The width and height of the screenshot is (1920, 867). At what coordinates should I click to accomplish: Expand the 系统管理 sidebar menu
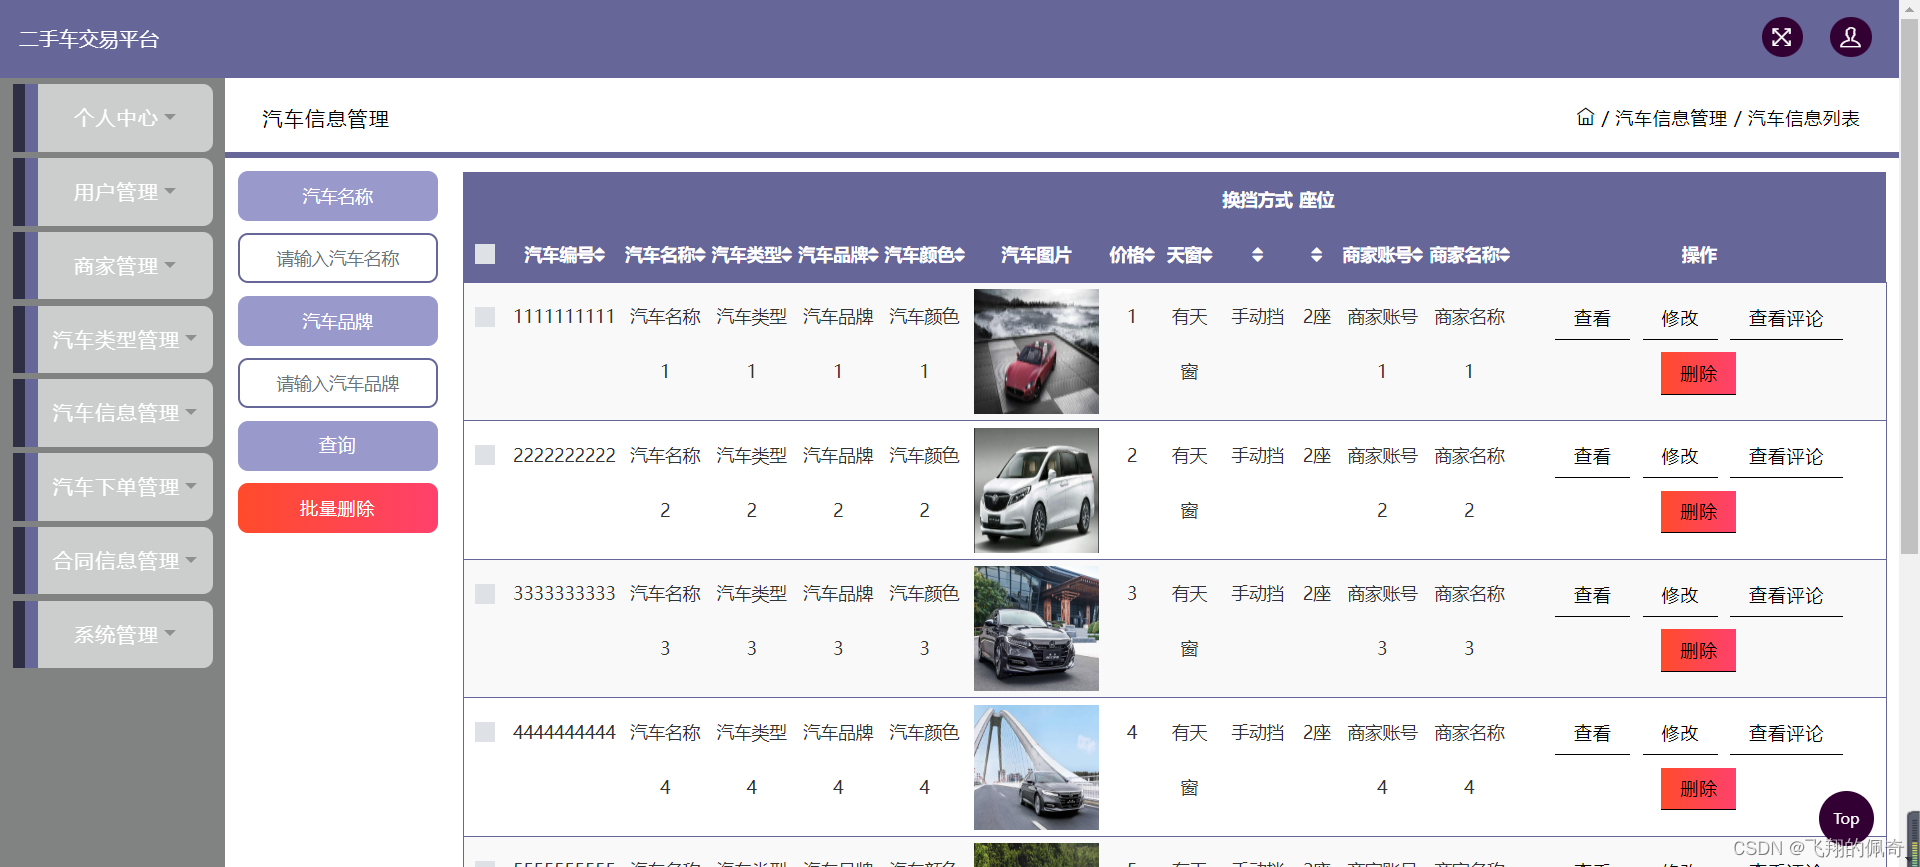(x=124, y=635)
